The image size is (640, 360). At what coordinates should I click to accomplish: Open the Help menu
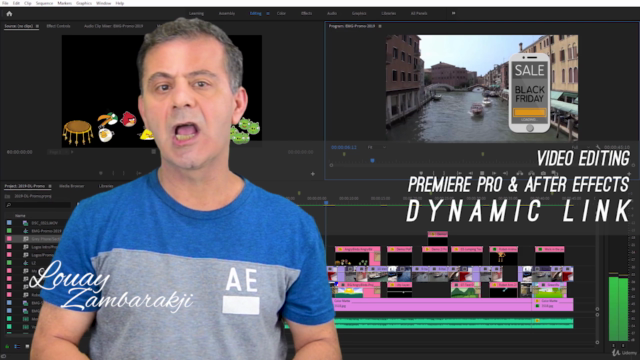pos(120,3)
